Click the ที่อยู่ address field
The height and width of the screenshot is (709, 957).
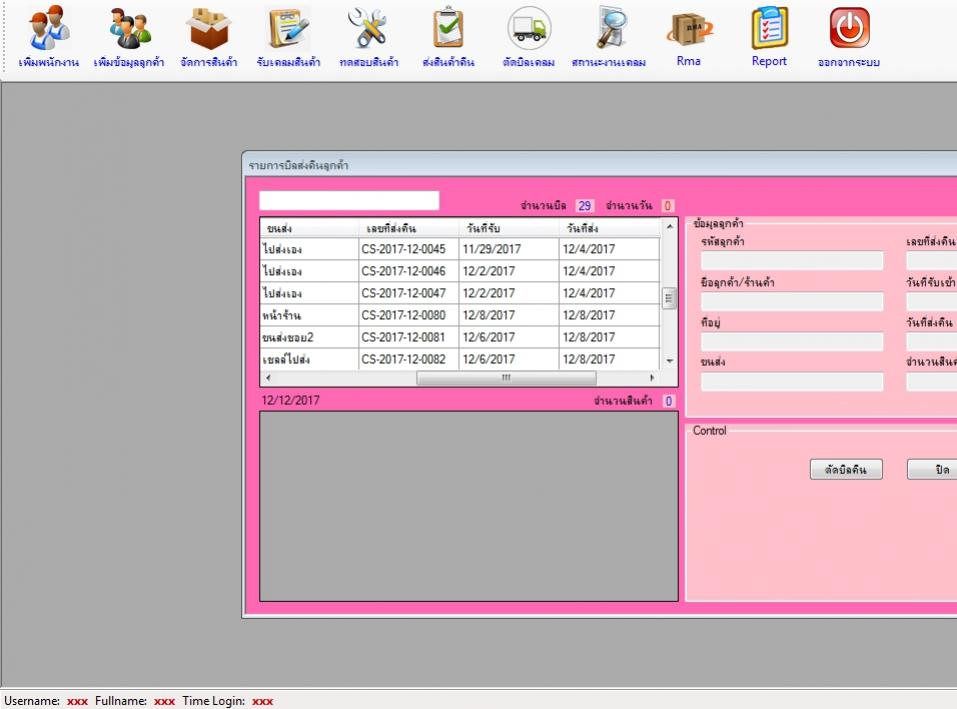point(792,342)
